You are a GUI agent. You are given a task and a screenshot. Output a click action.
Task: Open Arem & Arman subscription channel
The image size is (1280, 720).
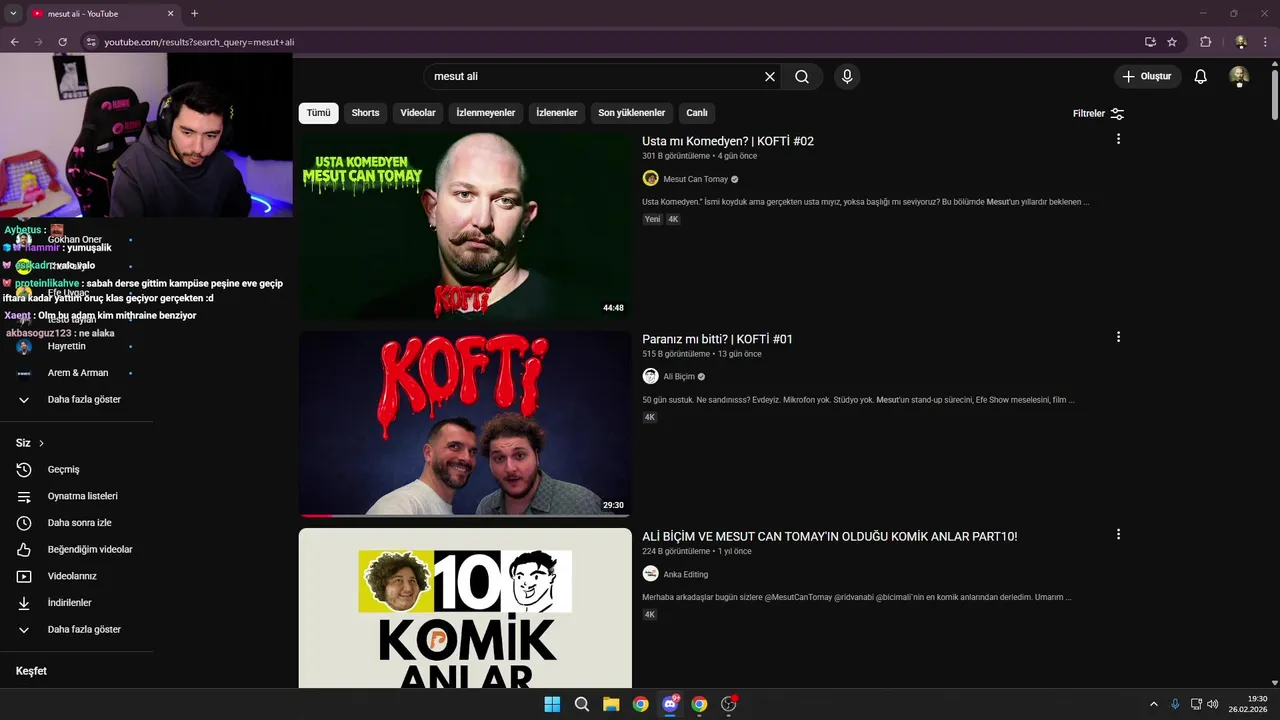click(x=77, y=373)
